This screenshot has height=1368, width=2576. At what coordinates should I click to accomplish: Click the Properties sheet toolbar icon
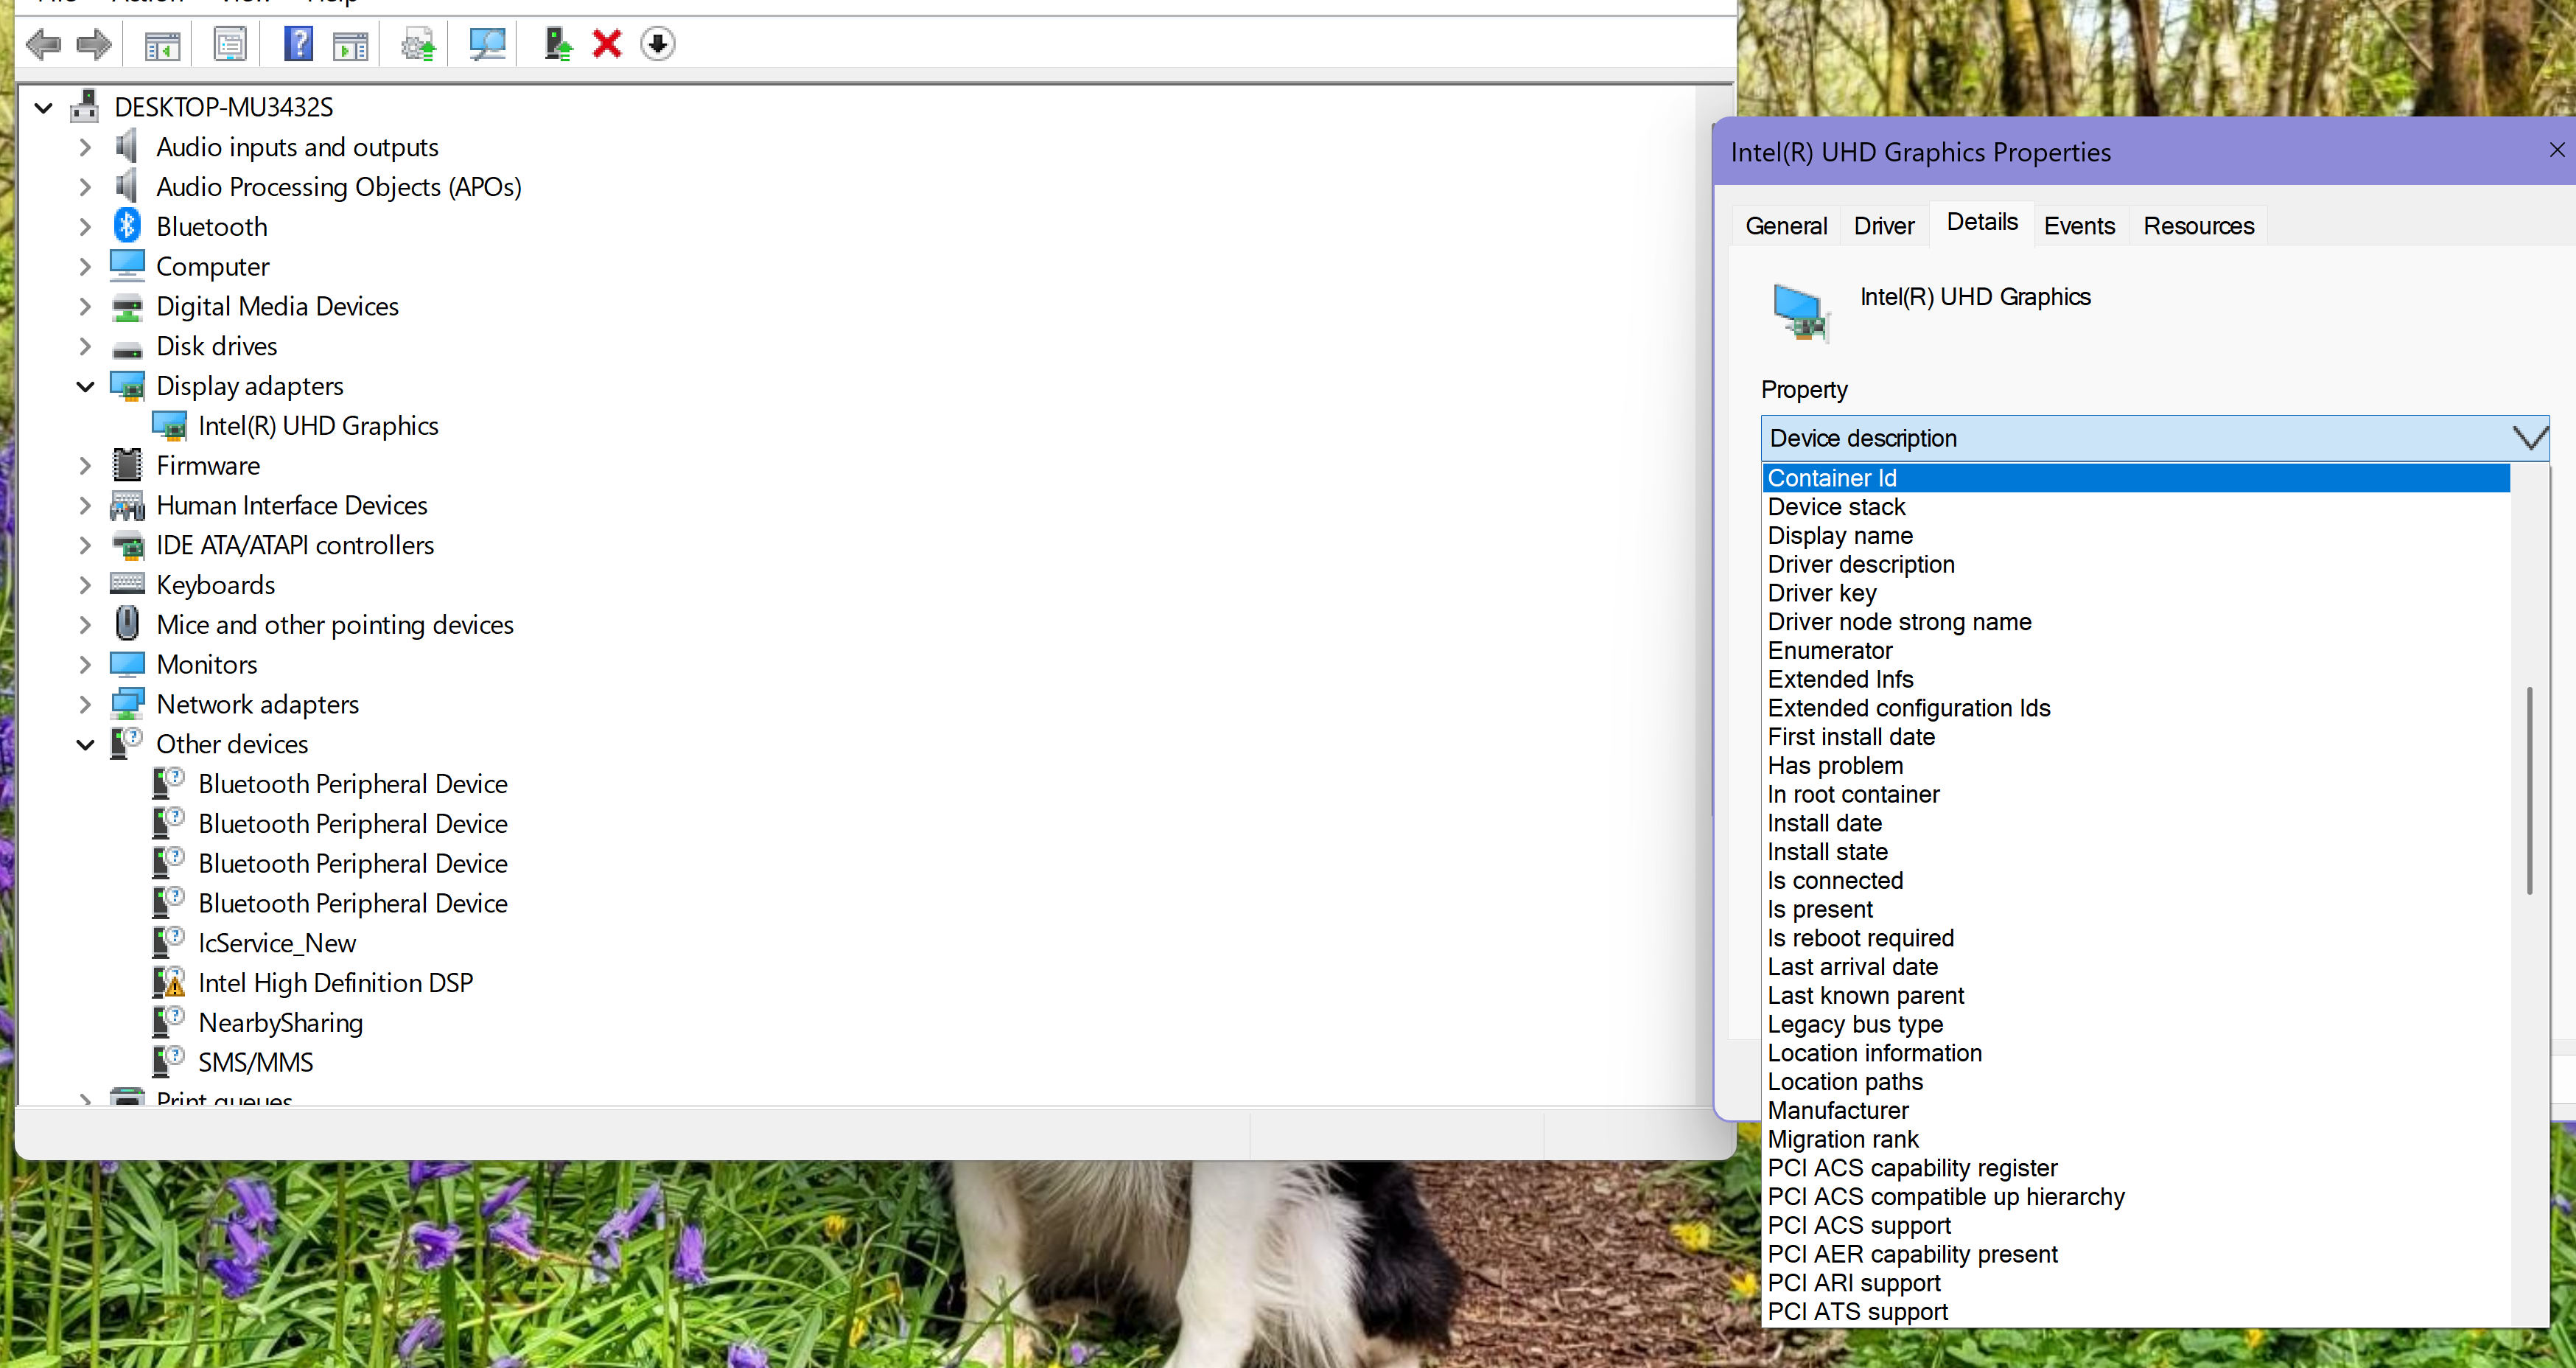tap(230, 44)
